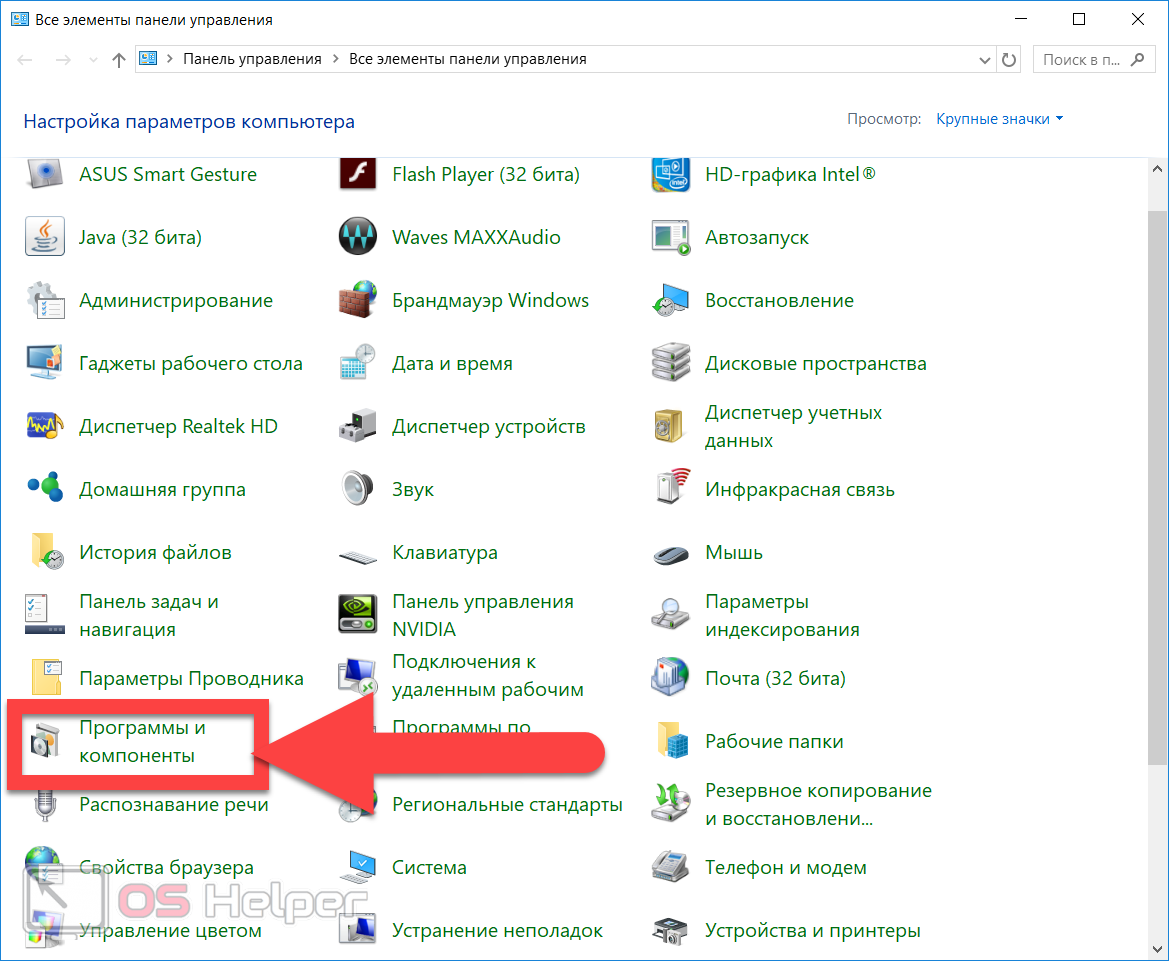Screen dimensions: 1169x961
Task: Click the Up arrow navigation button
Action: (119, 60)
